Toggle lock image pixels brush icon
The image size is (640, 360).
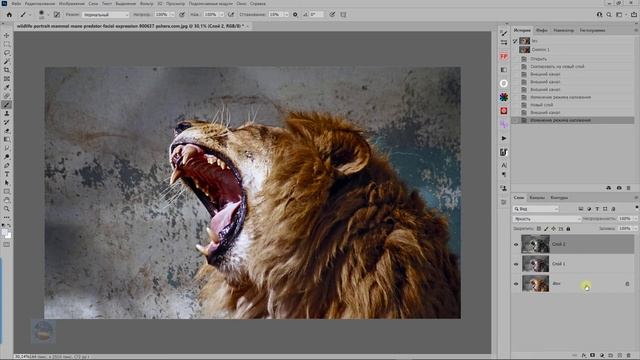pos(546,229)
